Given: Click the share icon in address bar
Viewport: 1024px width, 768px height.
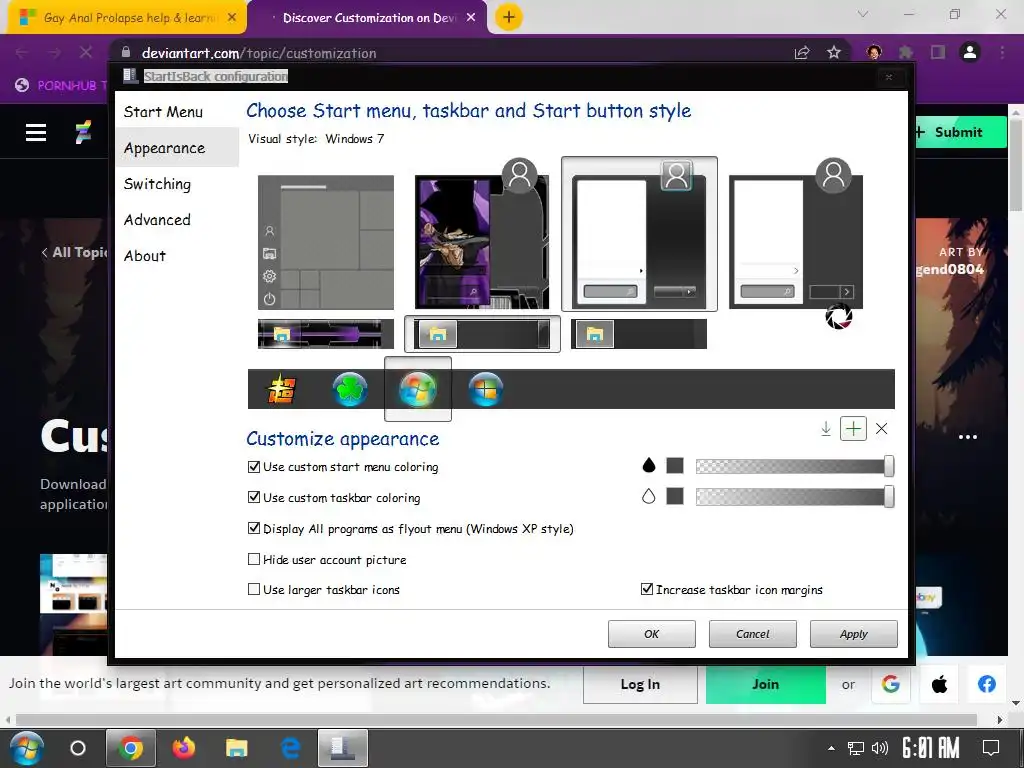Looking at the screenshot, I should 802,52.
